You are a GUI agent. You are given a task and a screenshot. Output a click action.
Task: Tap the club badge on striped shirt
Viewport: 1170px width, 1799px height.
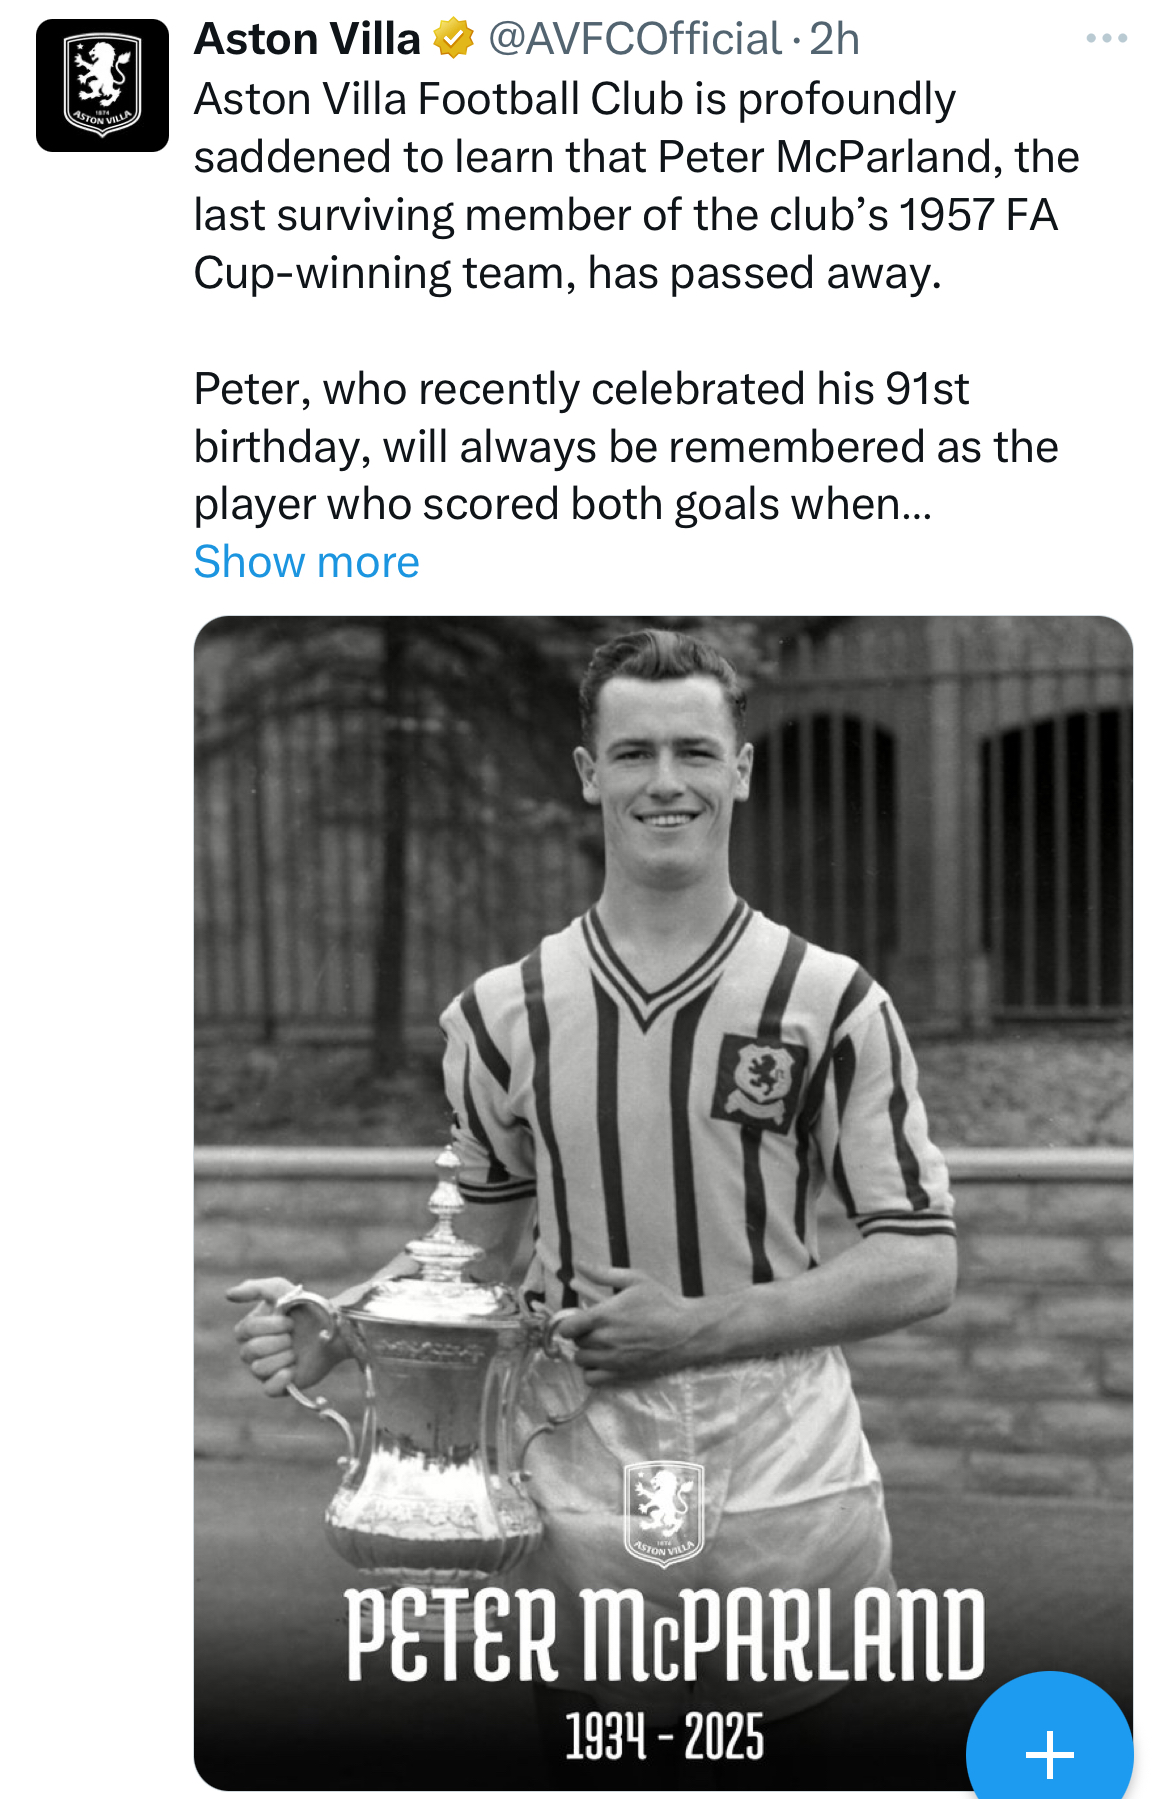(760, 1082)
